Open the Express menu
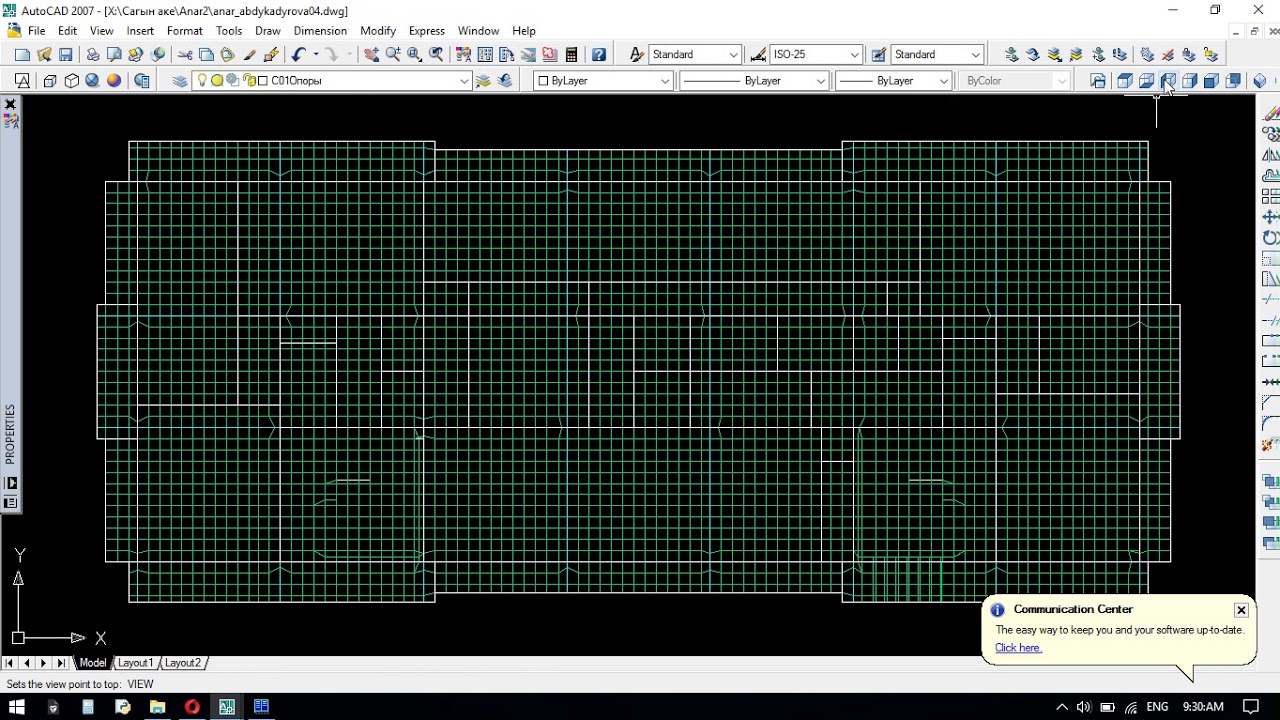The width and height of the screenshot is (1280, 720). 427,31
